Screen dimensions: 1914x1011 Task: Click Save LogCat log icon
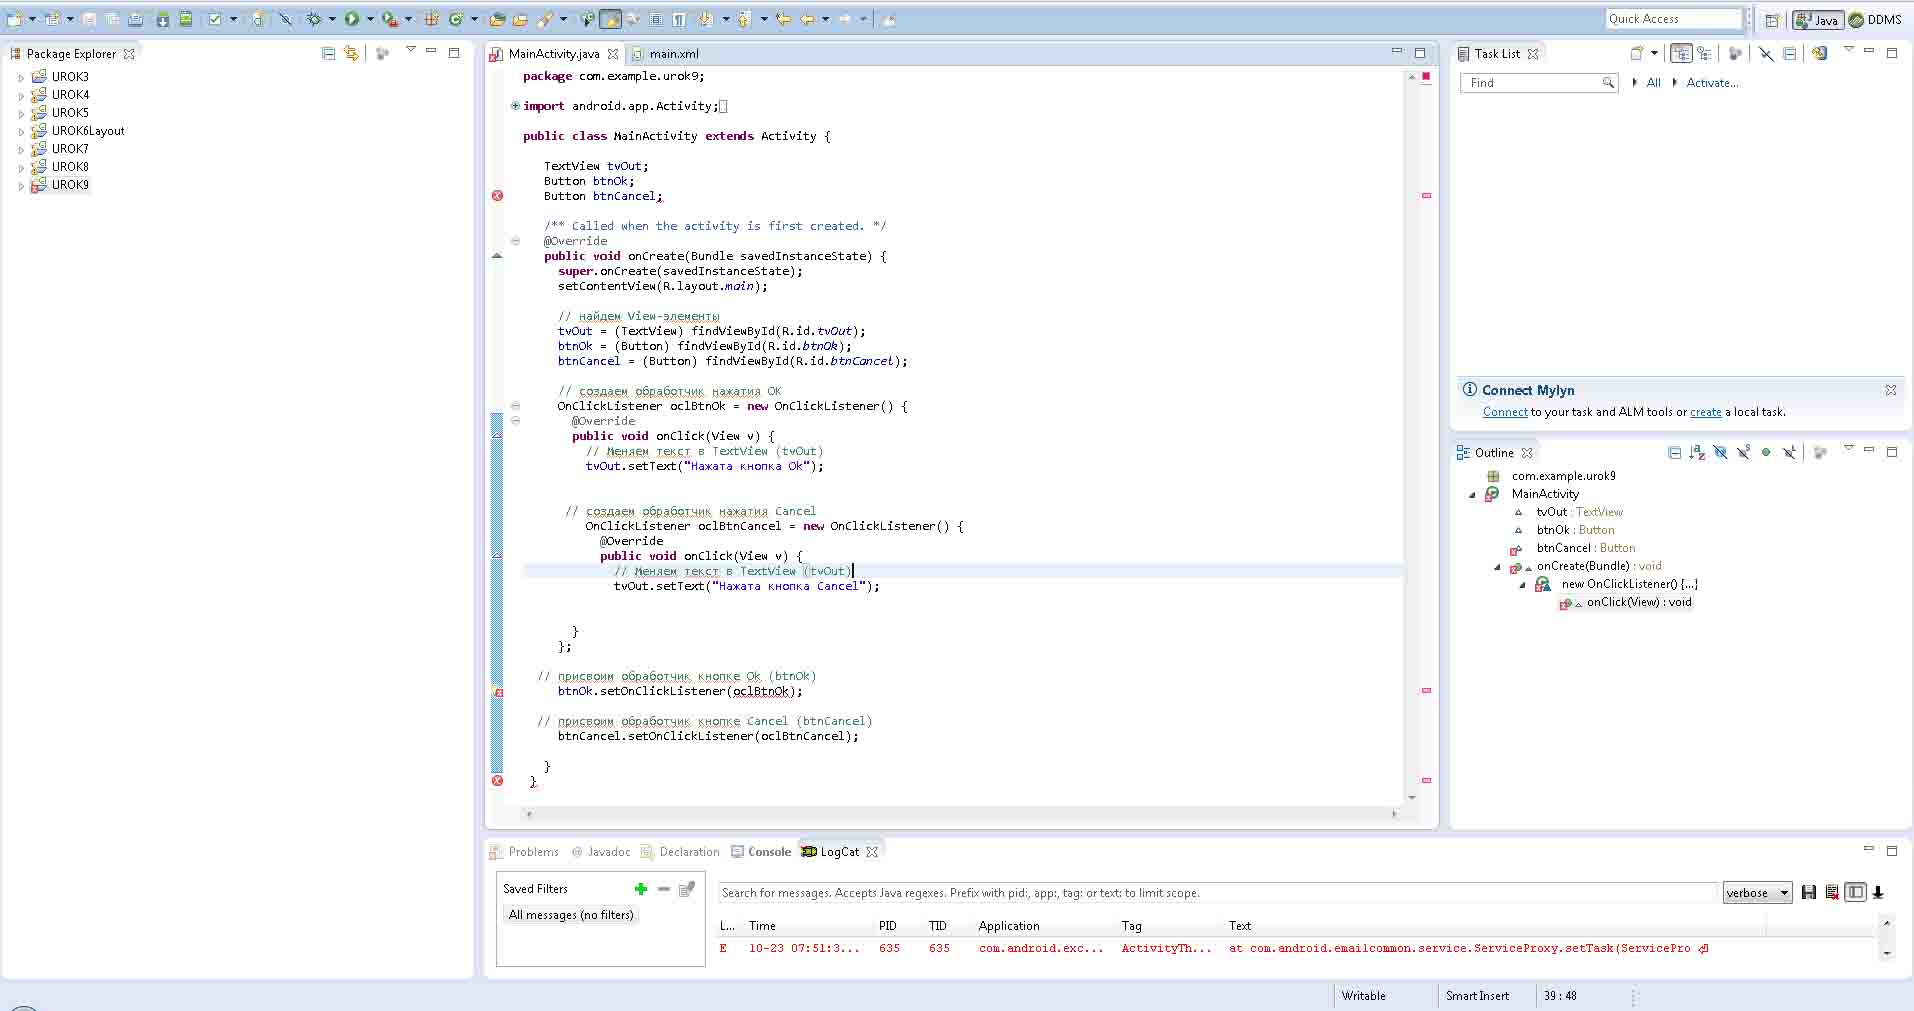coord(1808,893)
